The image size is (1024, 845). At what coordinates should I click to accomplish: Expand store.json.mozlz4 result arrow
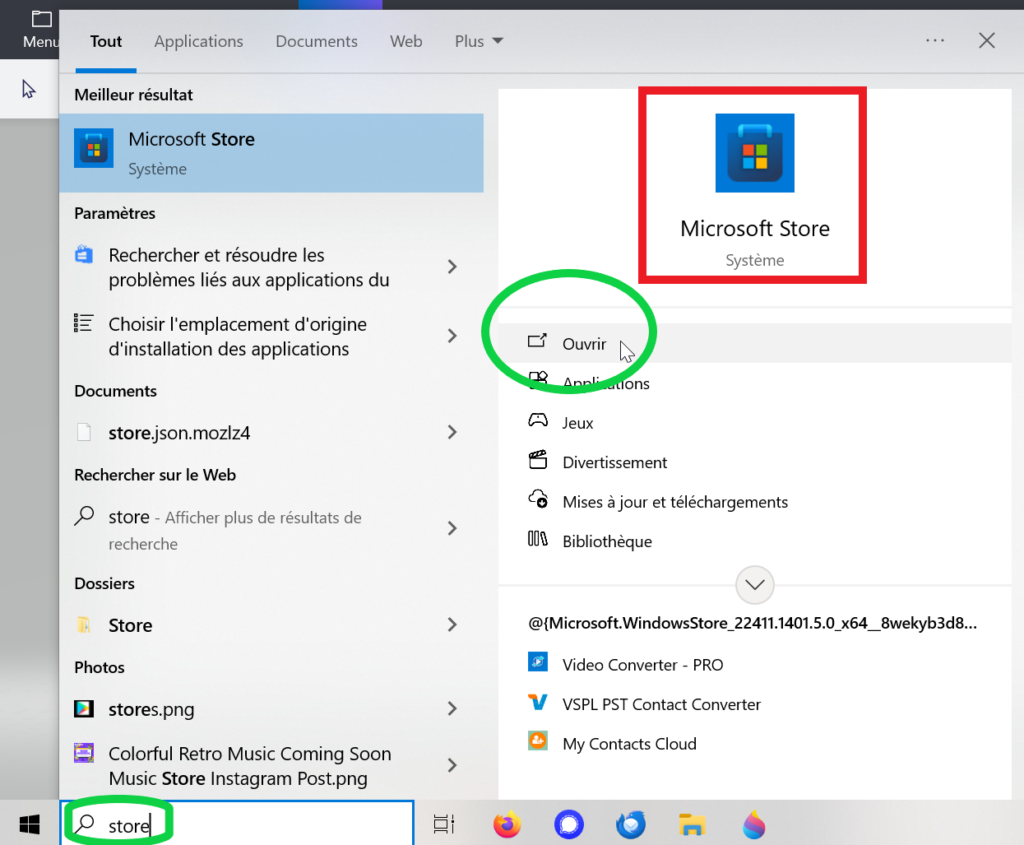[452, 433]
